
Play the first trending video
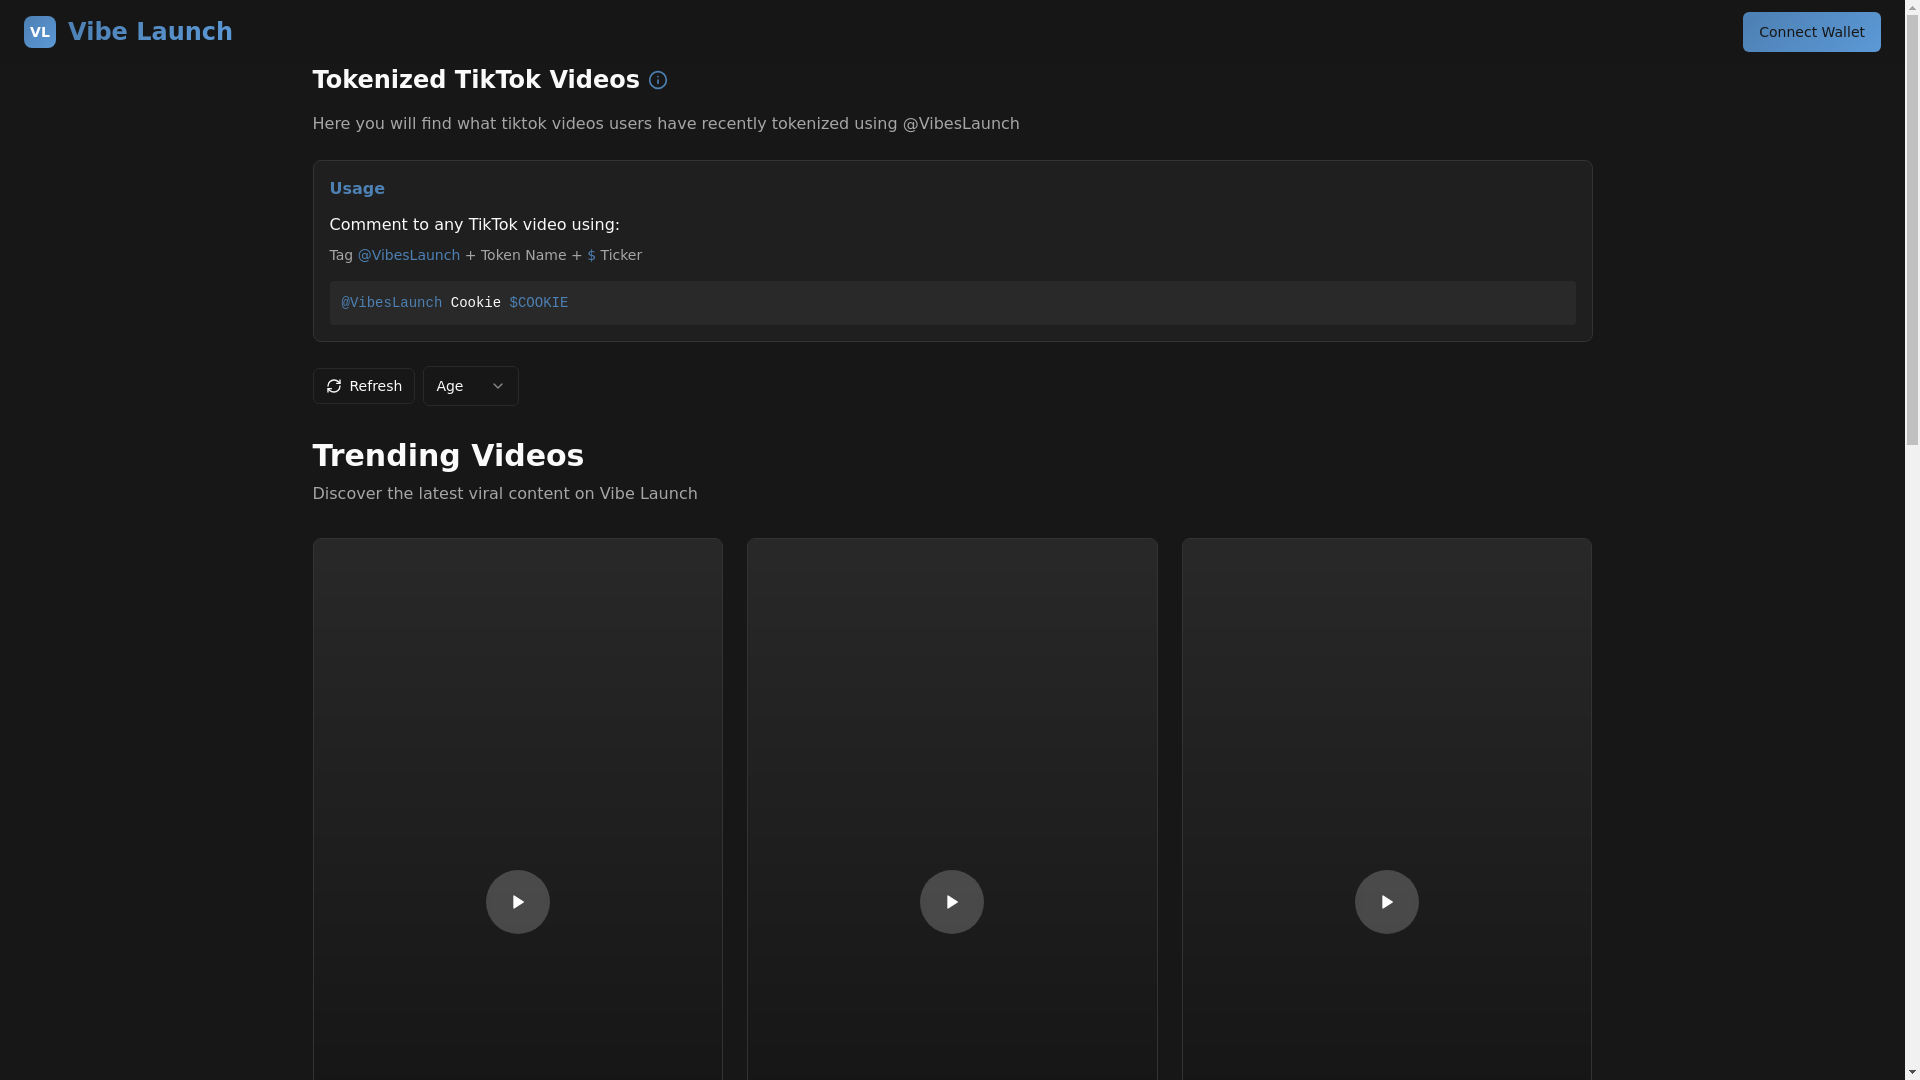coord(518,902)
